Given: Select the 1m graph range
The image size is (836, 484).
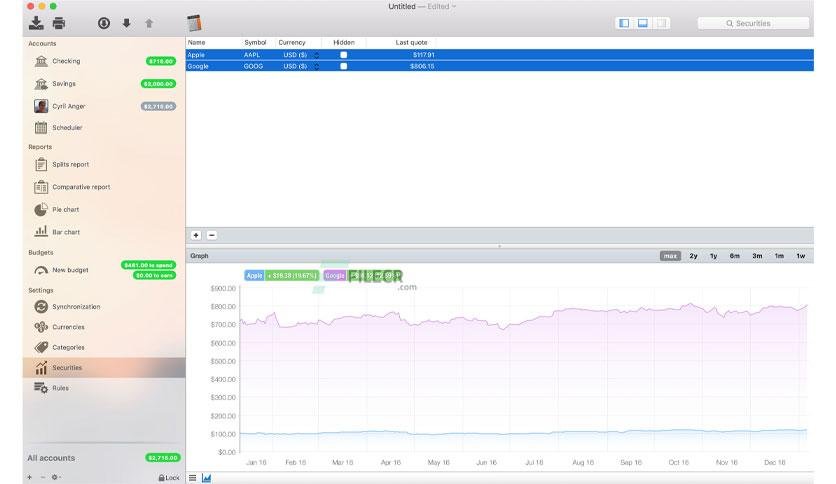Looking at the screenshot, I should (x=779, y=256).
